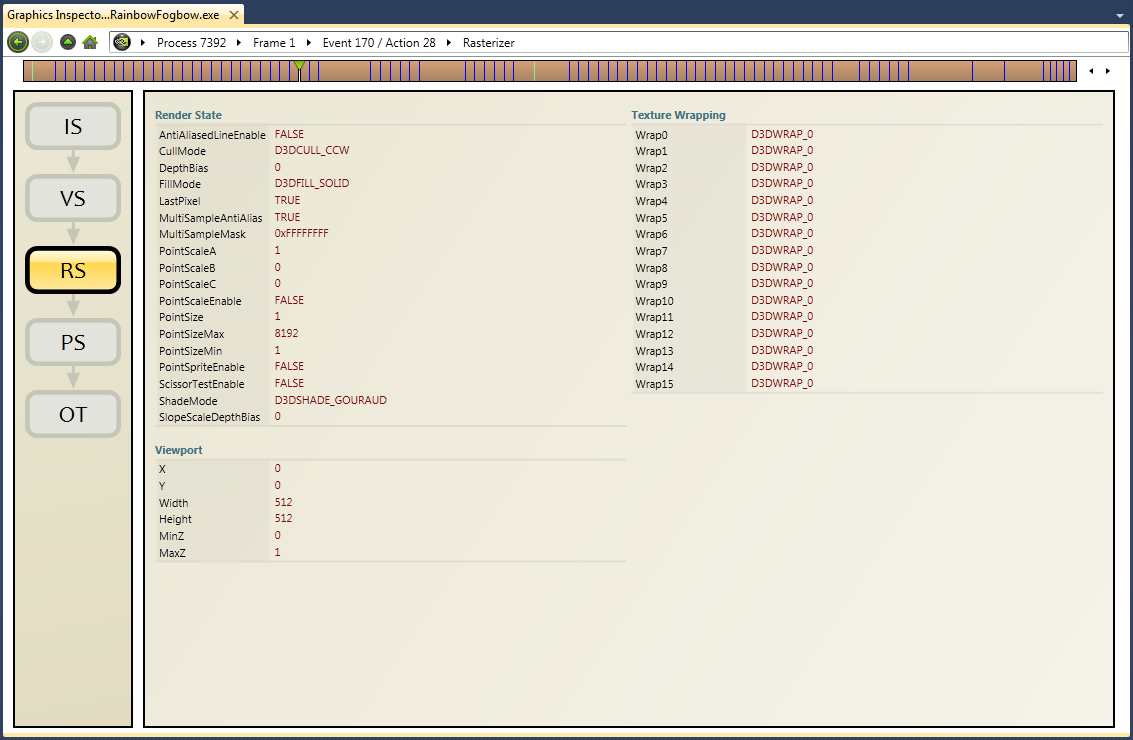
Task: Select the Wrap15 label
Action: tap(654, 384)
